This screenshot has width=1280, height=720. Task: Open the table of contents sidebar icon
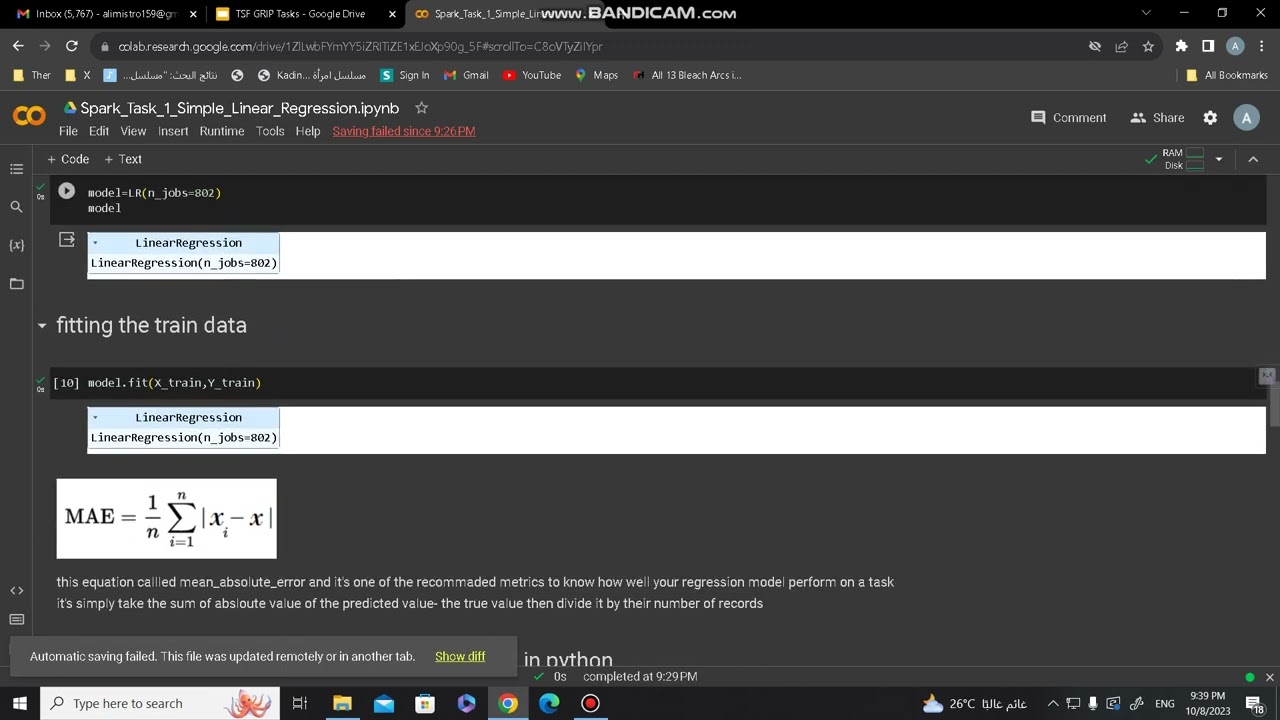16,169
